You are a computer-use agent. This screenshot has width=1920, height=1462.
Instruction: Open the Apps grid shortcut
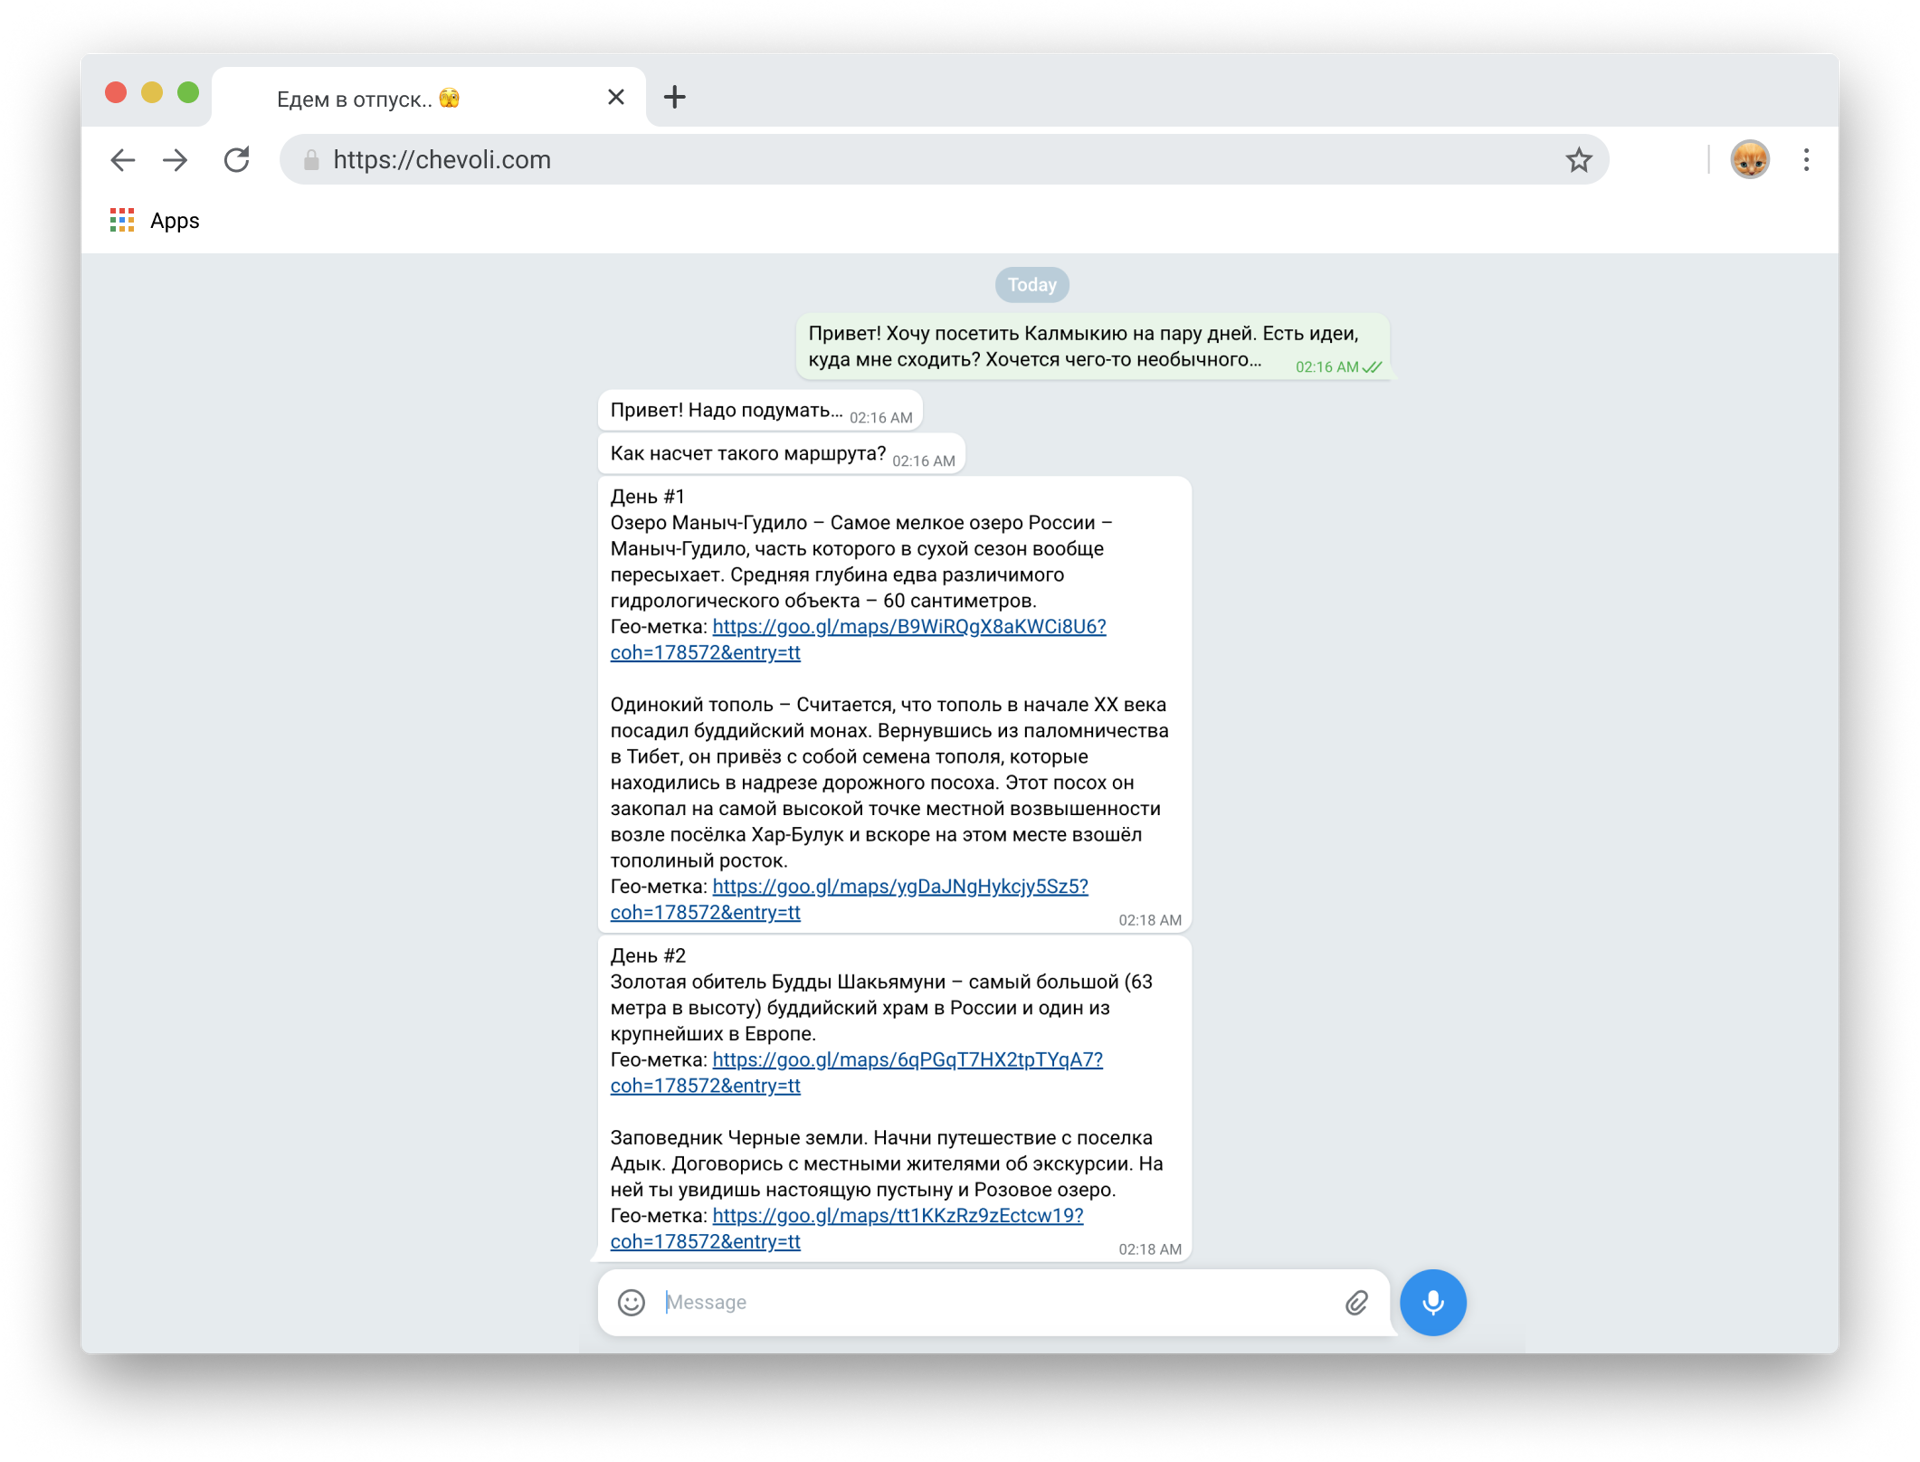pyautogui.click(x=122, y=221)
